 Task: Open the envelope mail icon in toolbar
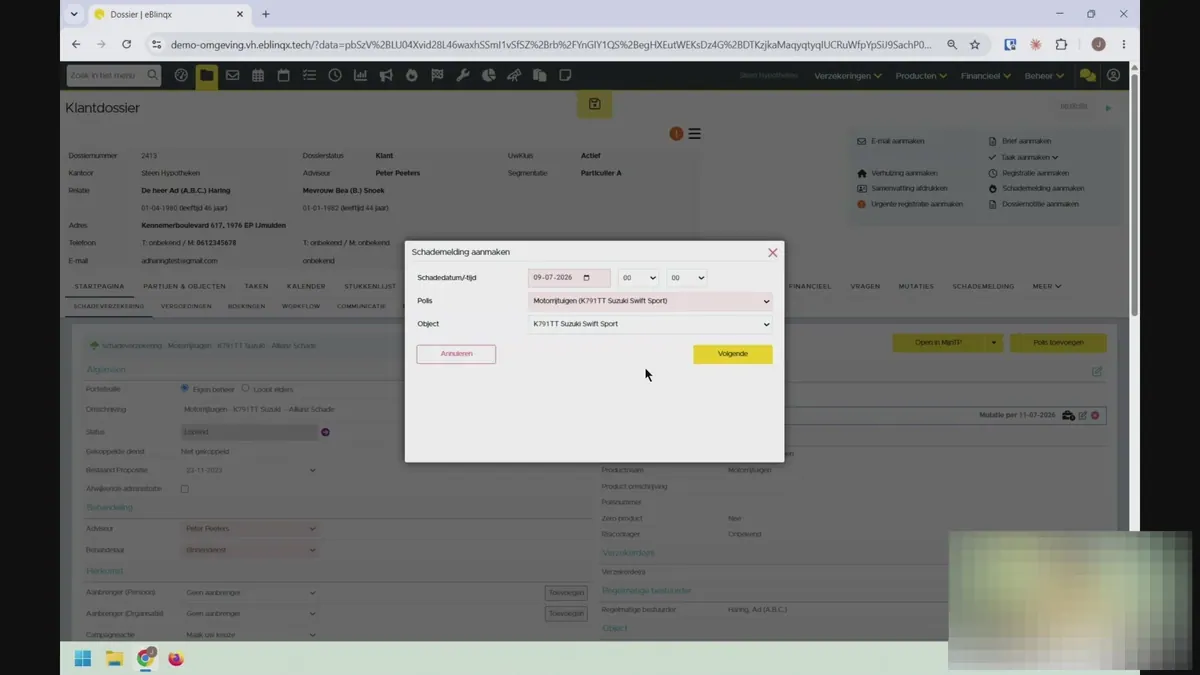(232, 75)
